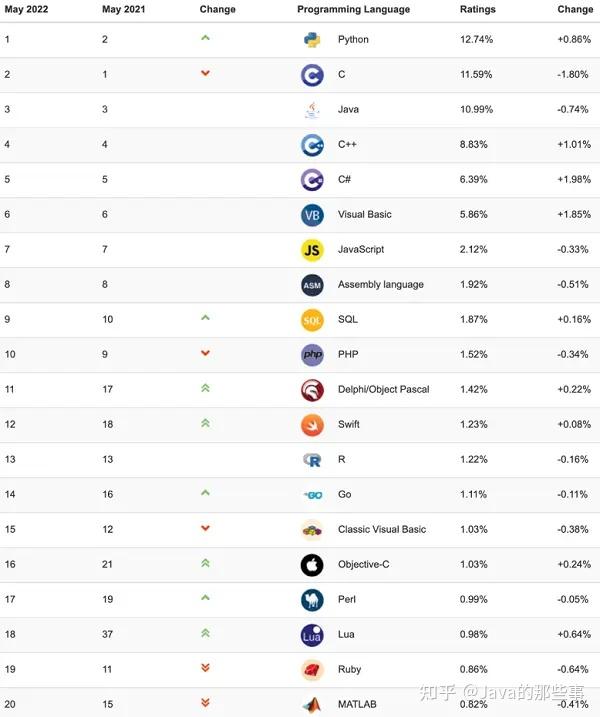This screenshot has width=600, height=717.
Task: Click the Swift bird icon
Action: click(312, 425)
